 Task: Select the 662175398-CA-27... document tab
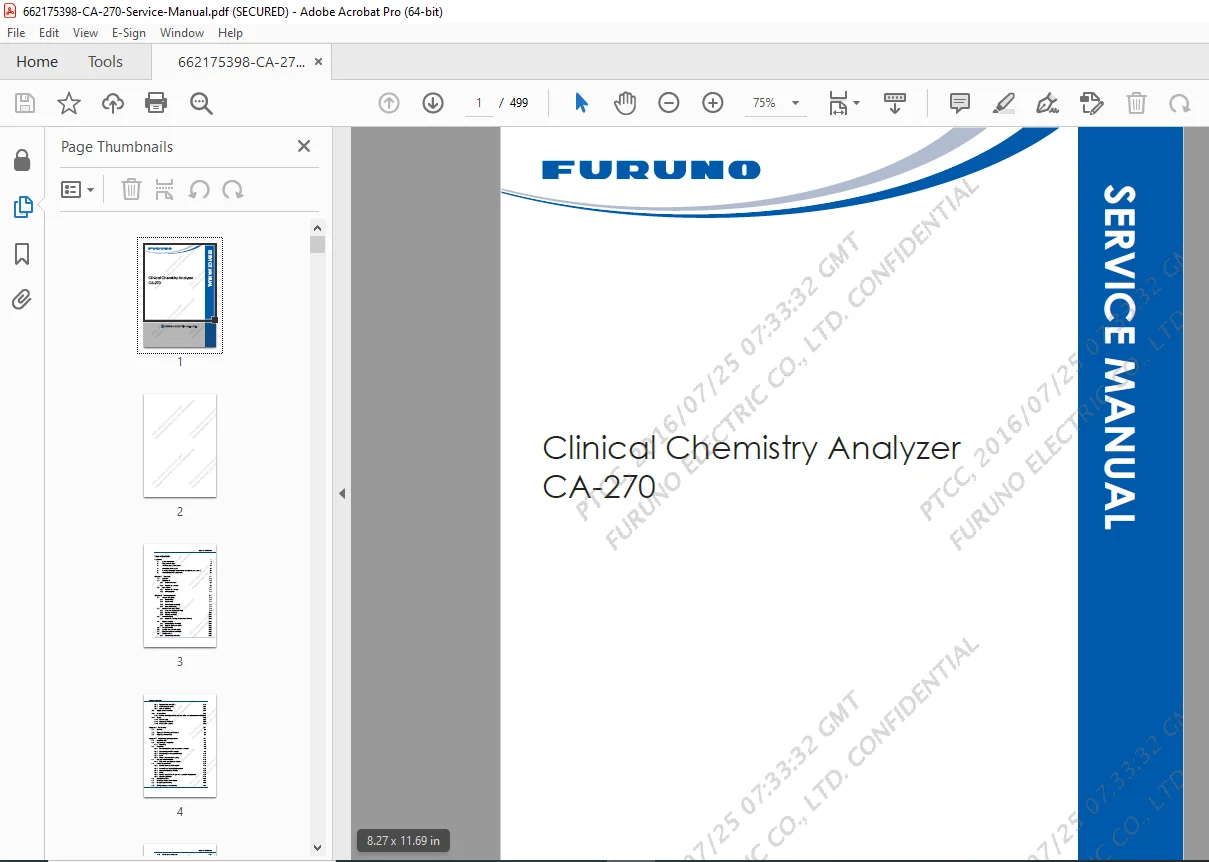[x=241, y=62]
